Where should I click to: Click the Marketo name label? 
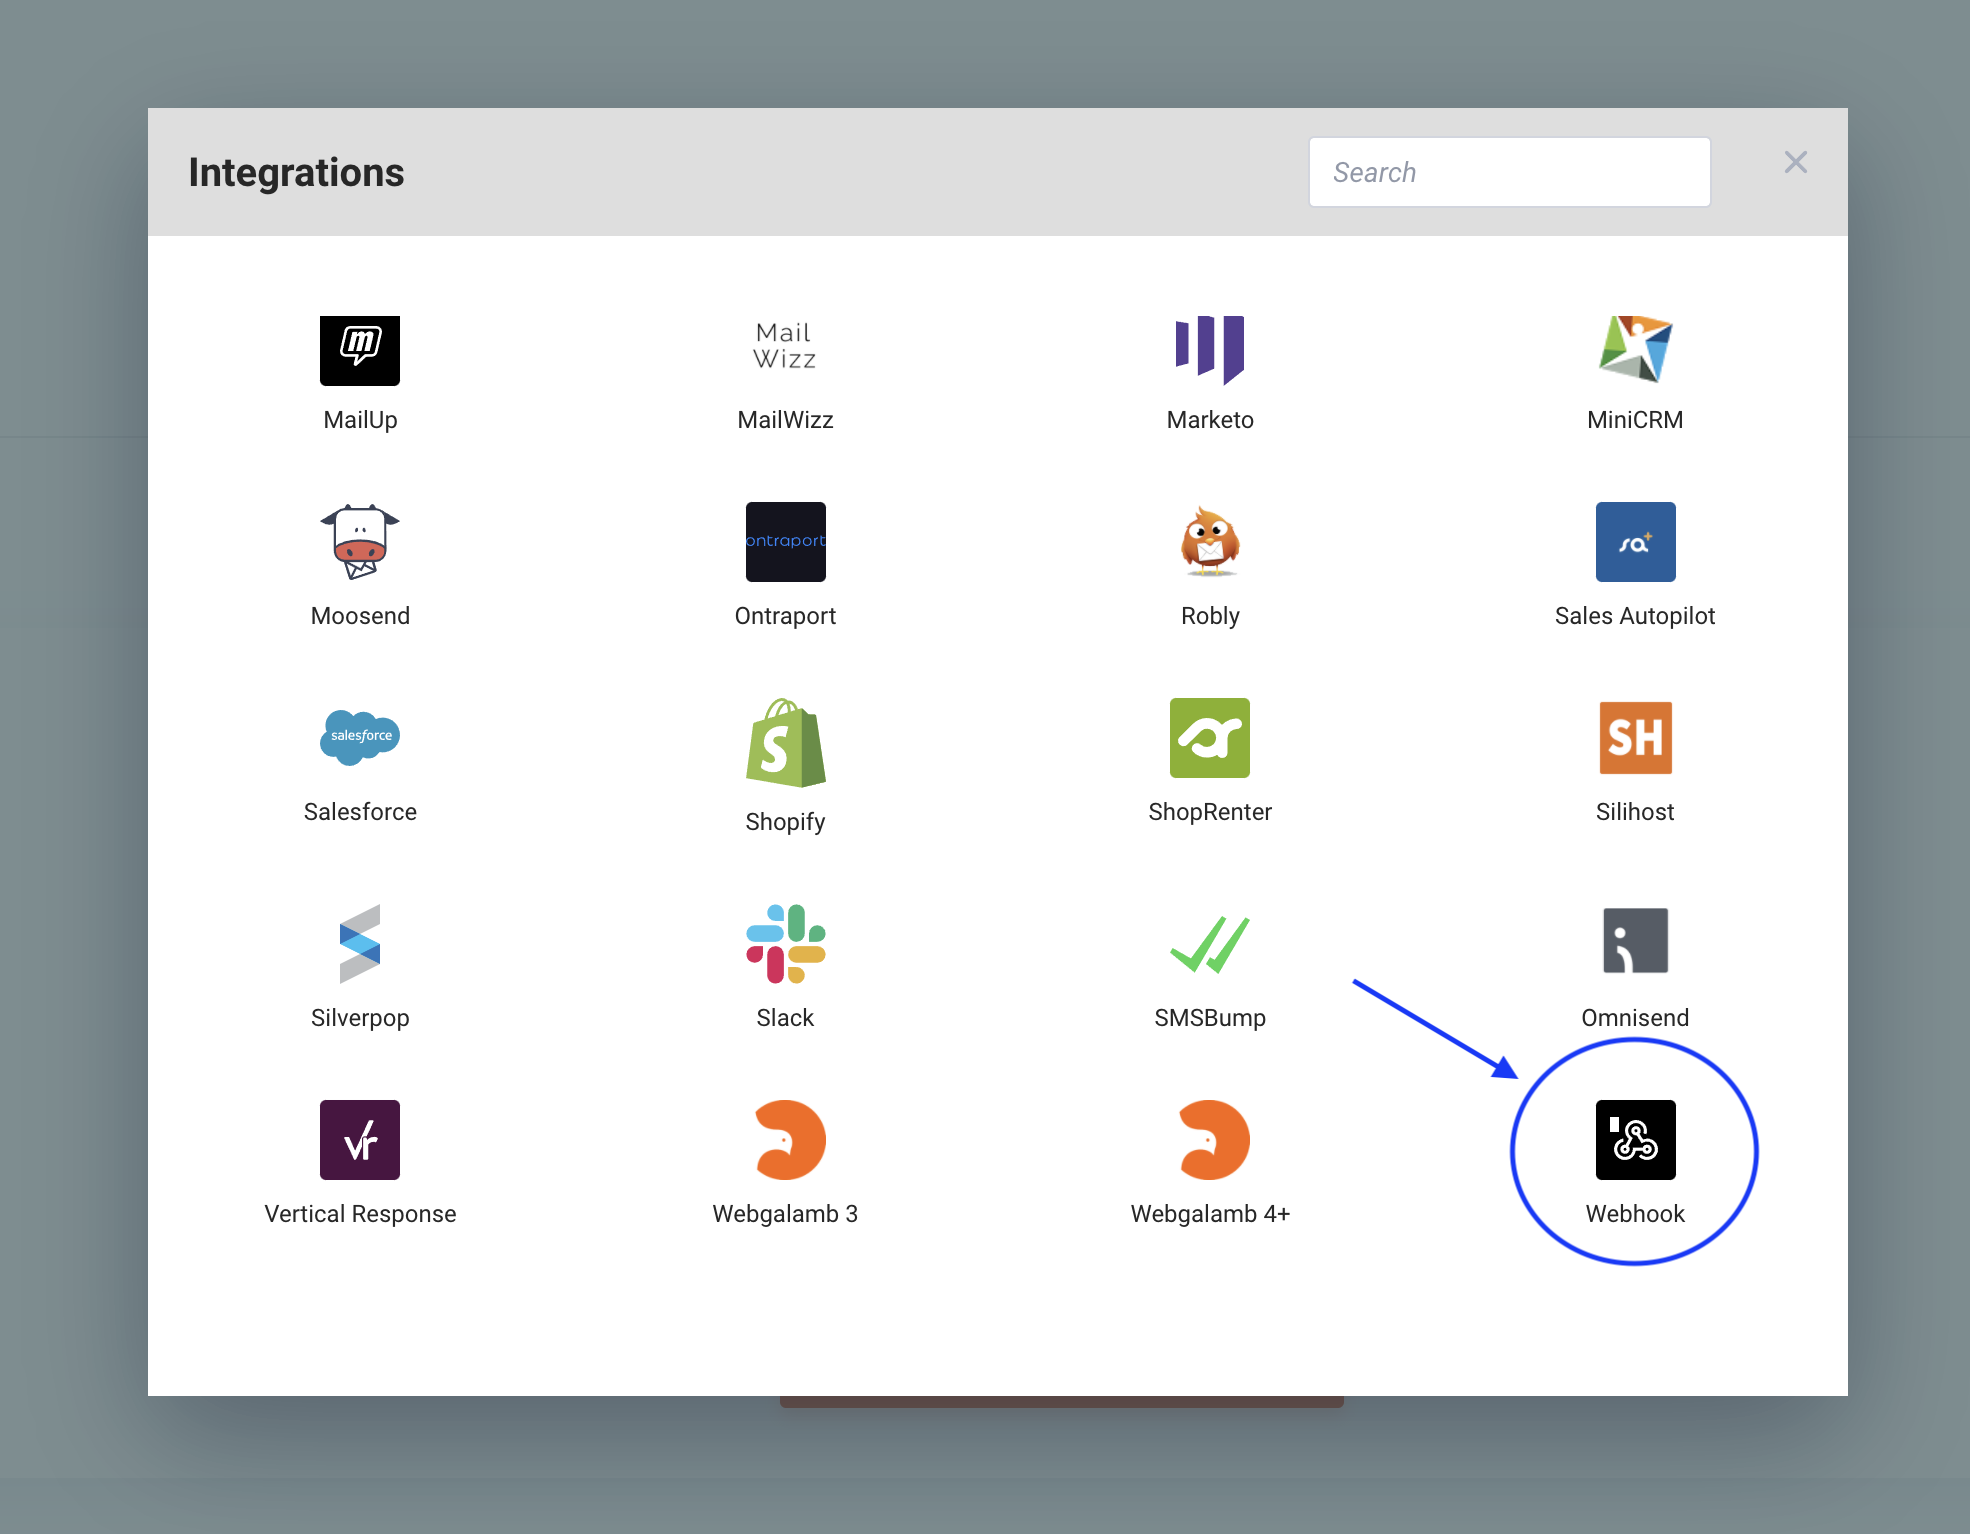click(1210, 420)
